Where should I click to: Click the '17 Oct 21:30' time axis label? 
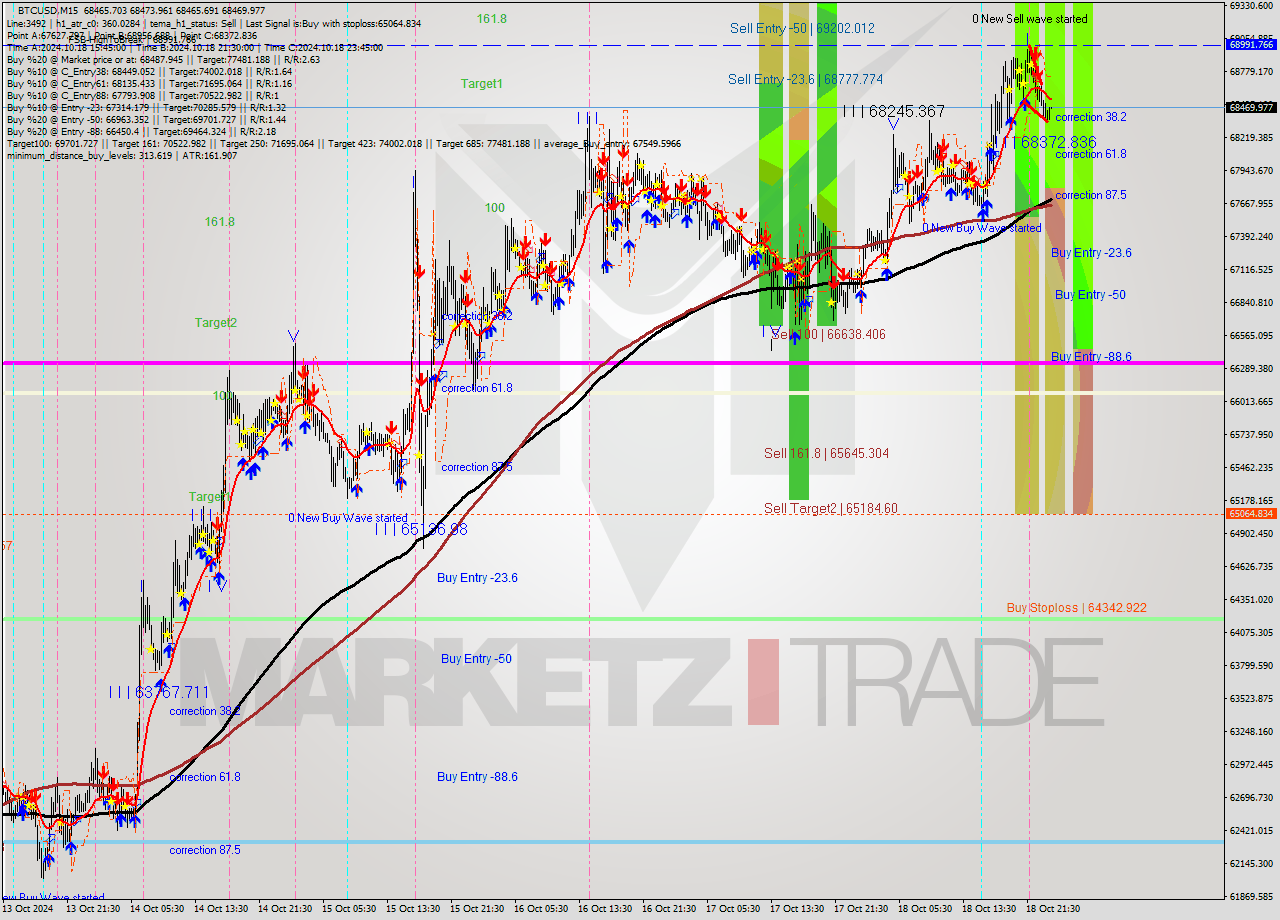pos(862,909)
